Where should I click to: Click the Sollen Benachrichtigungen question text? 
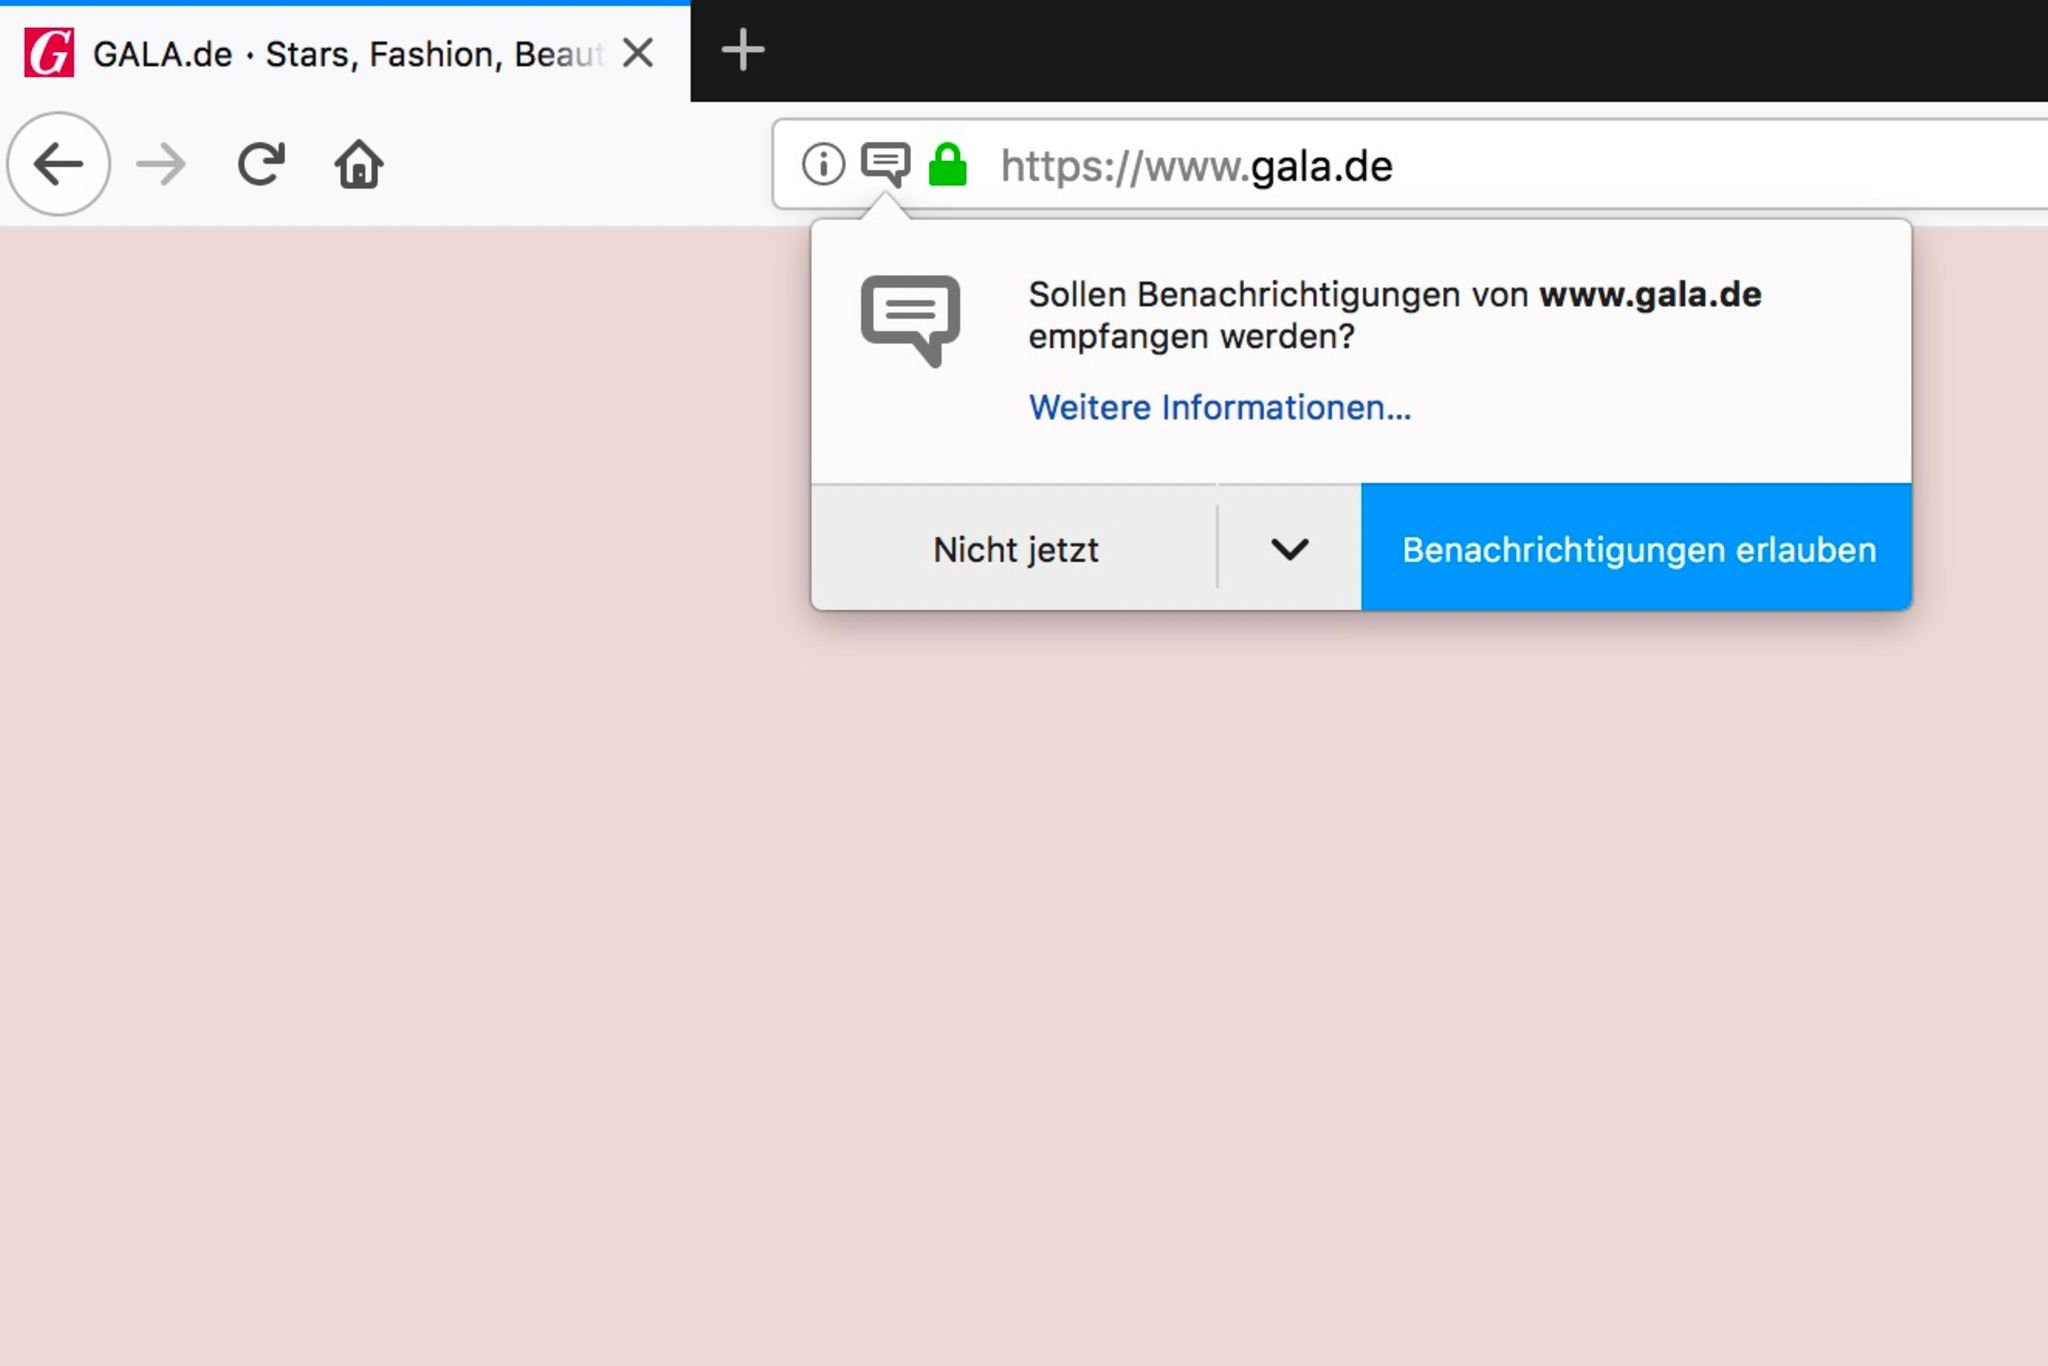coord(1394,314)
